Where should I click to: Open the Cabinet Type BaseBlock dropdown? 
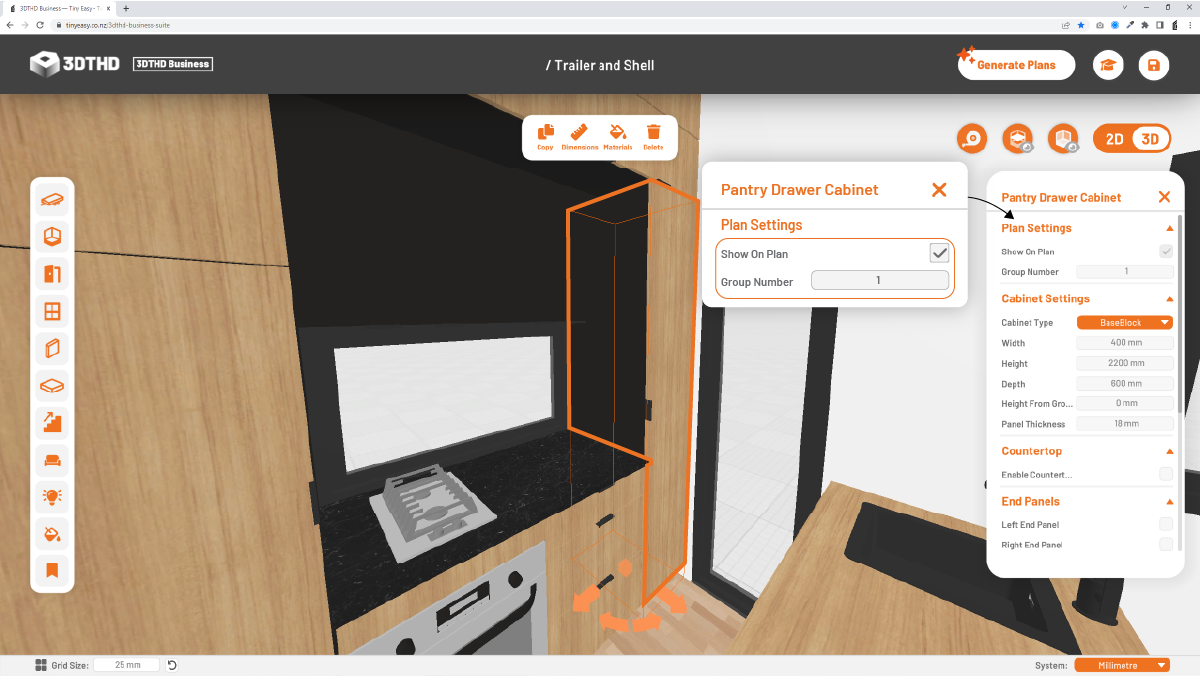pyautogui.click(x=1124, y=323)
